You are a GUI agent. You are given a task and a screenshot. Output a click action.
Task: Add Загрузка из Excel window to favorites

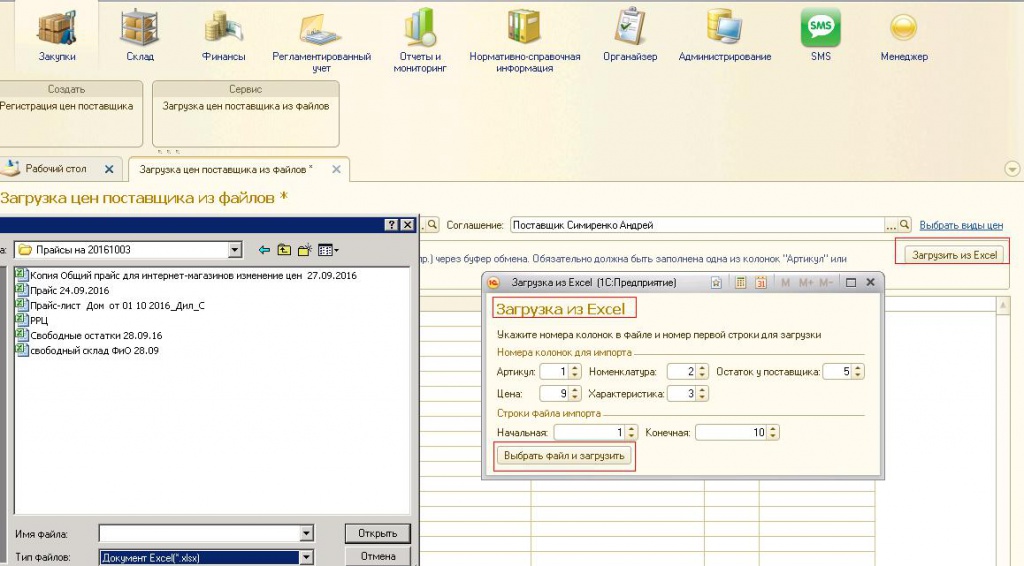coord(716,283)
